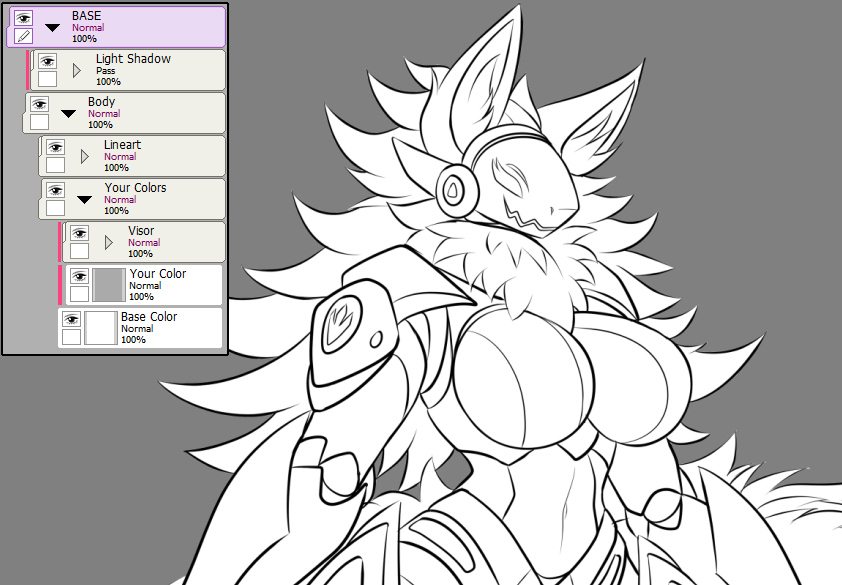Expand the Lineart folder
Image resolution: width=842 pixels, height=585 pixels.
(84, 156)
